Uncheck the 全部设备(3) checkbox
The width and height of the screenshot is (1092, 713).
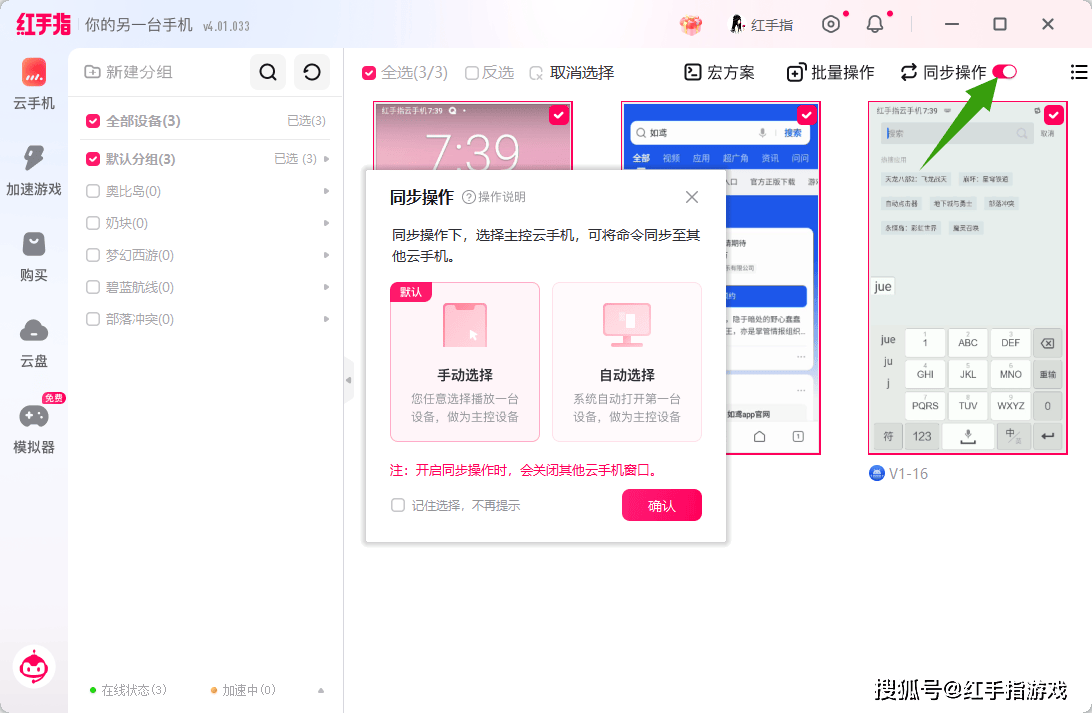coord(93,121)
